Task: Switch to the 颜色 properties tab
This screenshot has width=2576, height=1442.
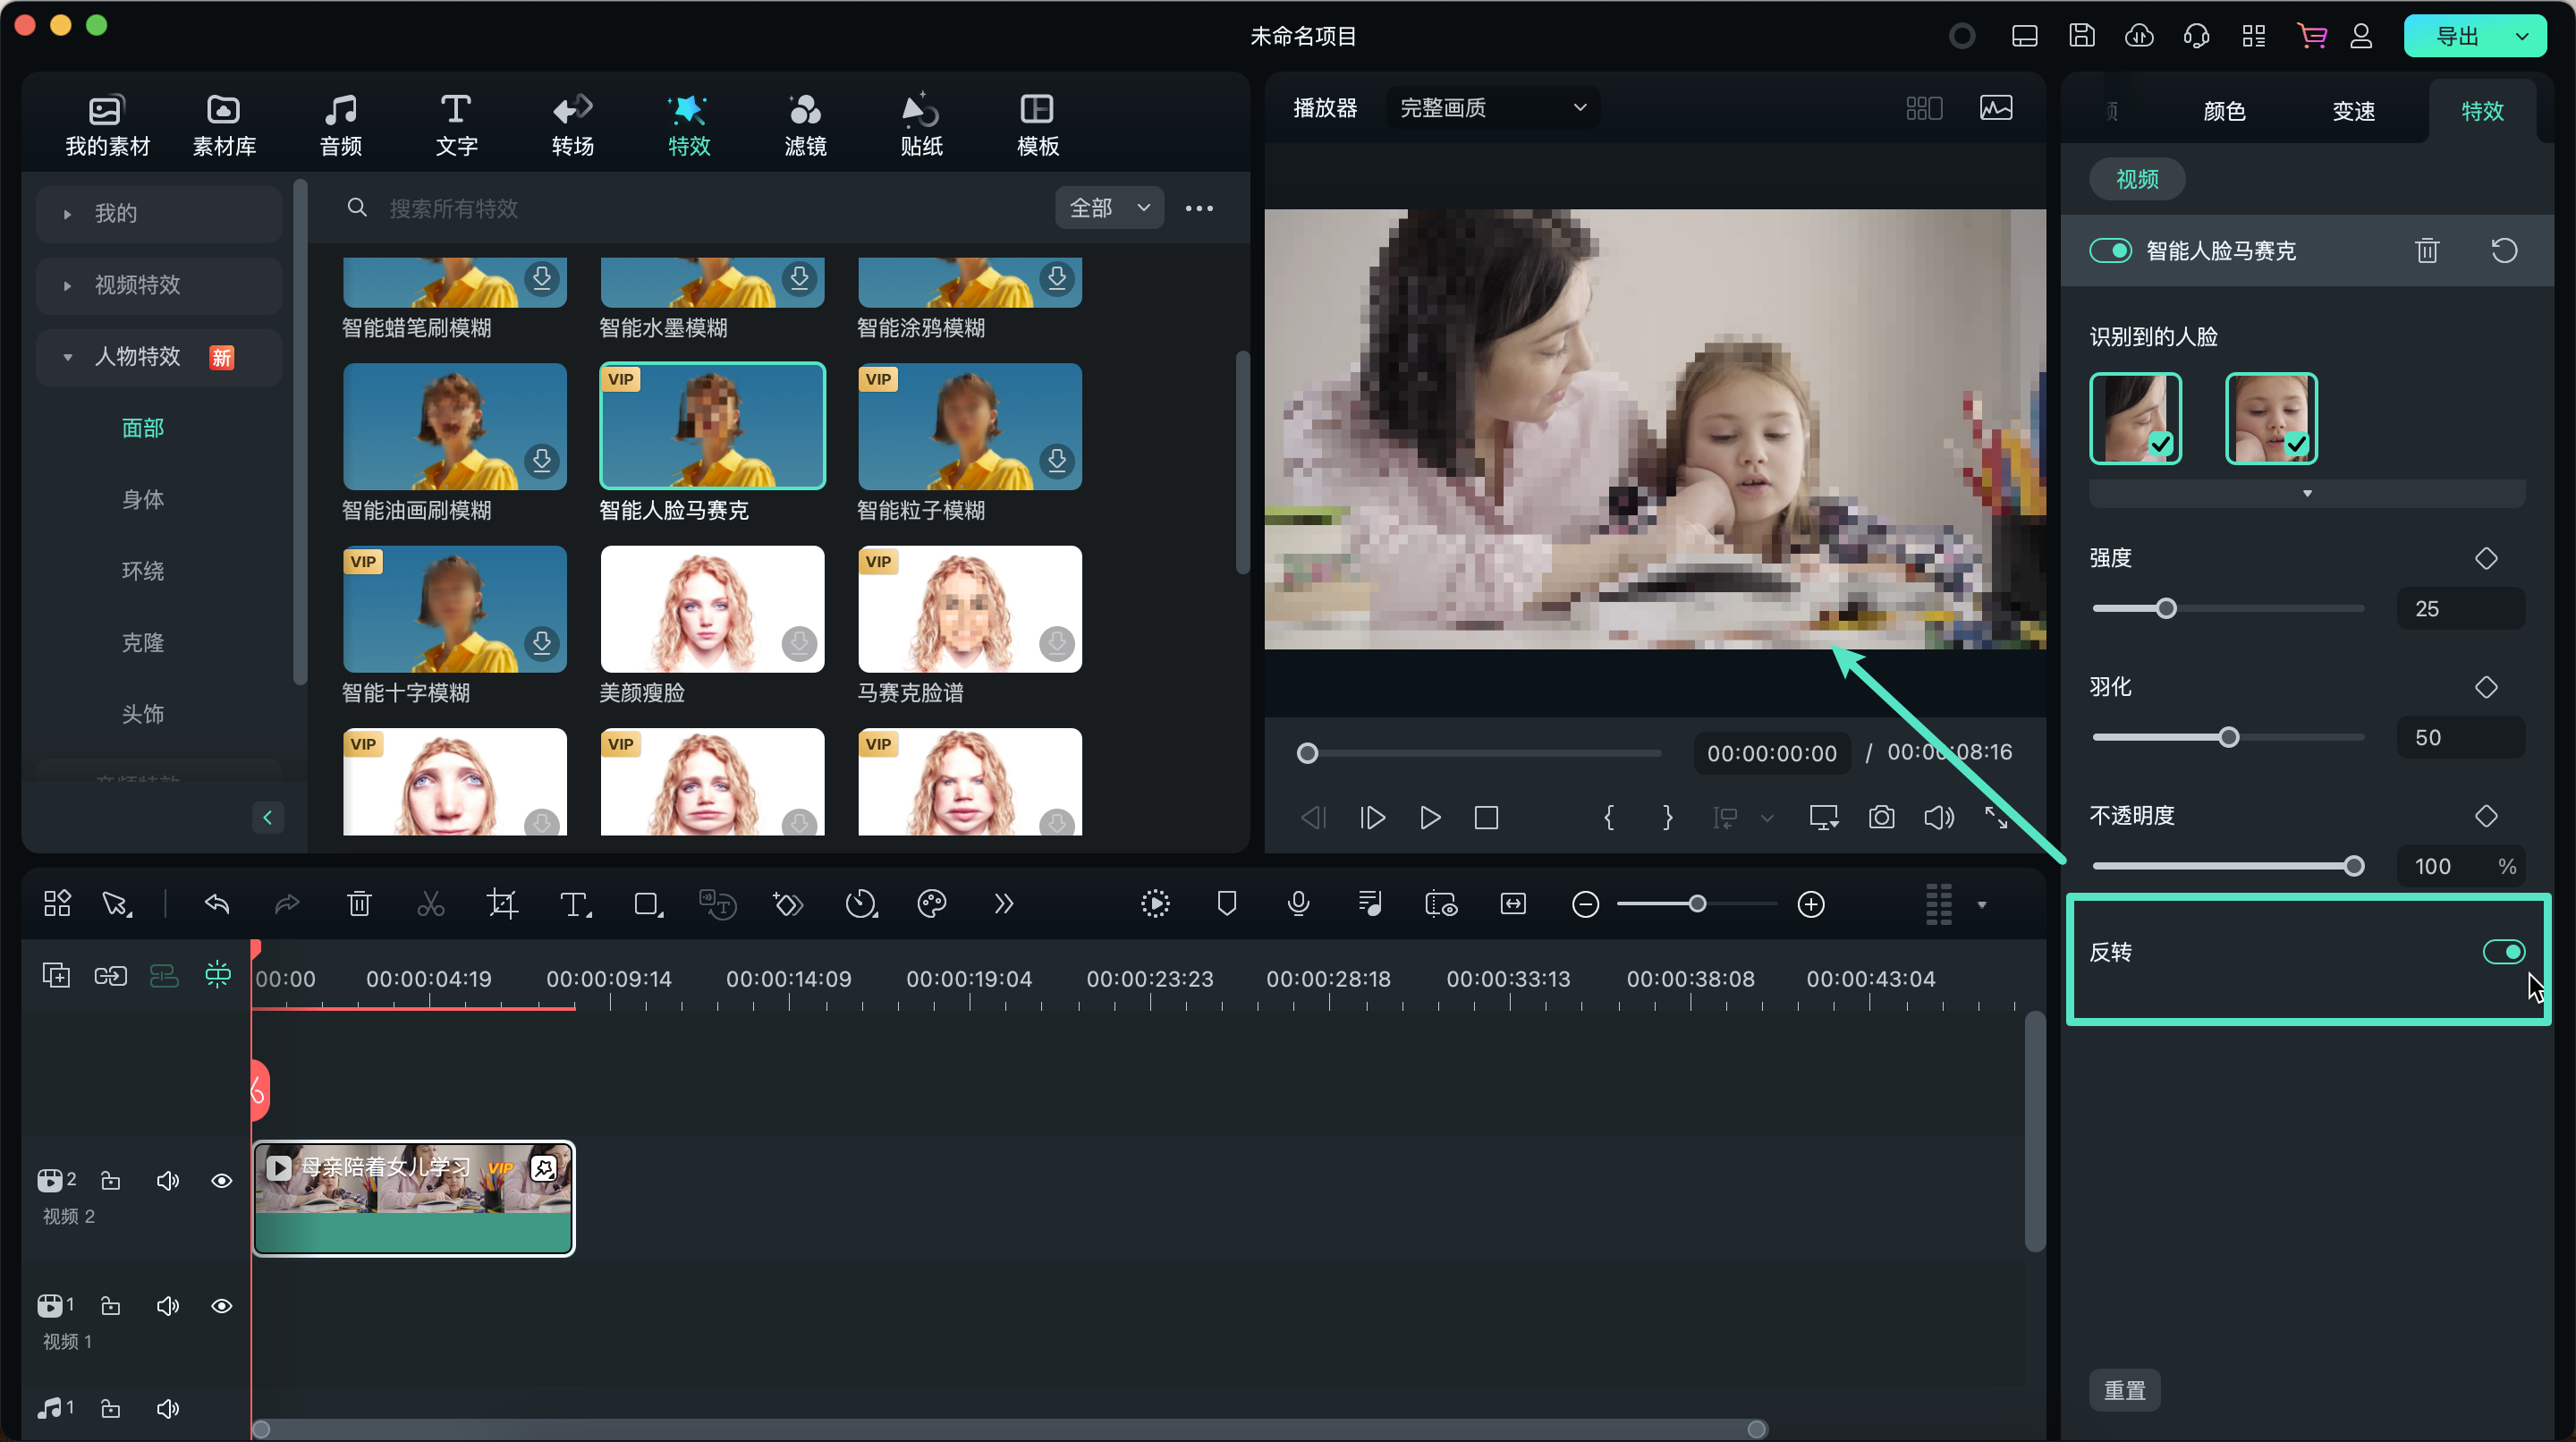Action: tap(2224, 111)
